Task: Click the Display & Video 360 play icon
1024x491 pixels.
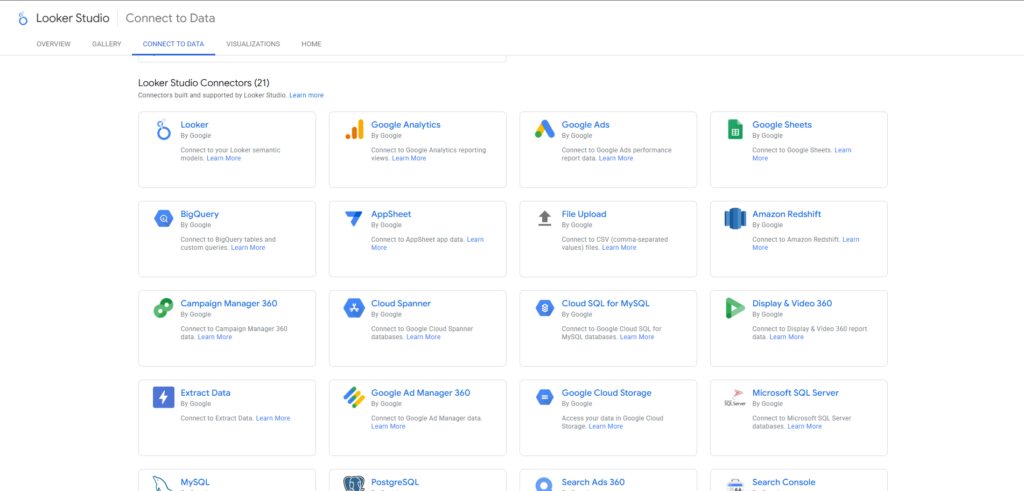Action: tap(735, 308)
